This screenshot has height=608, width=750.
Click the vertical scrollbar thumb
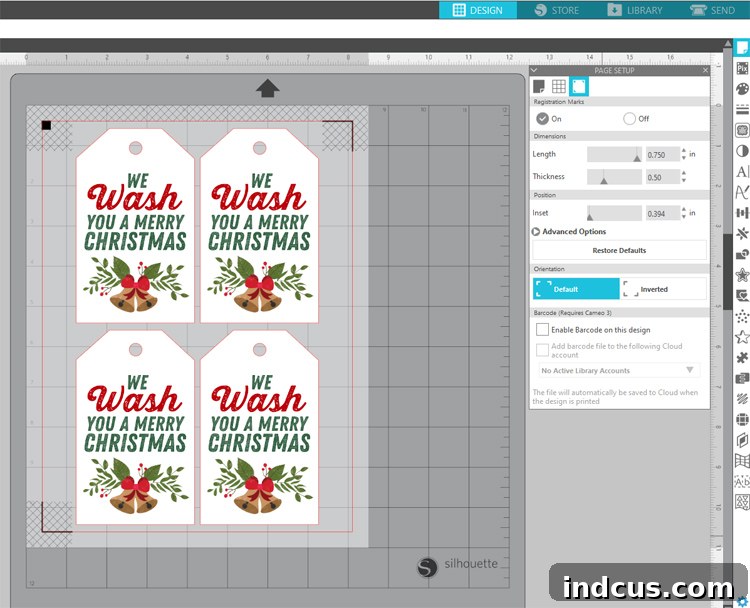coord(728,272)
